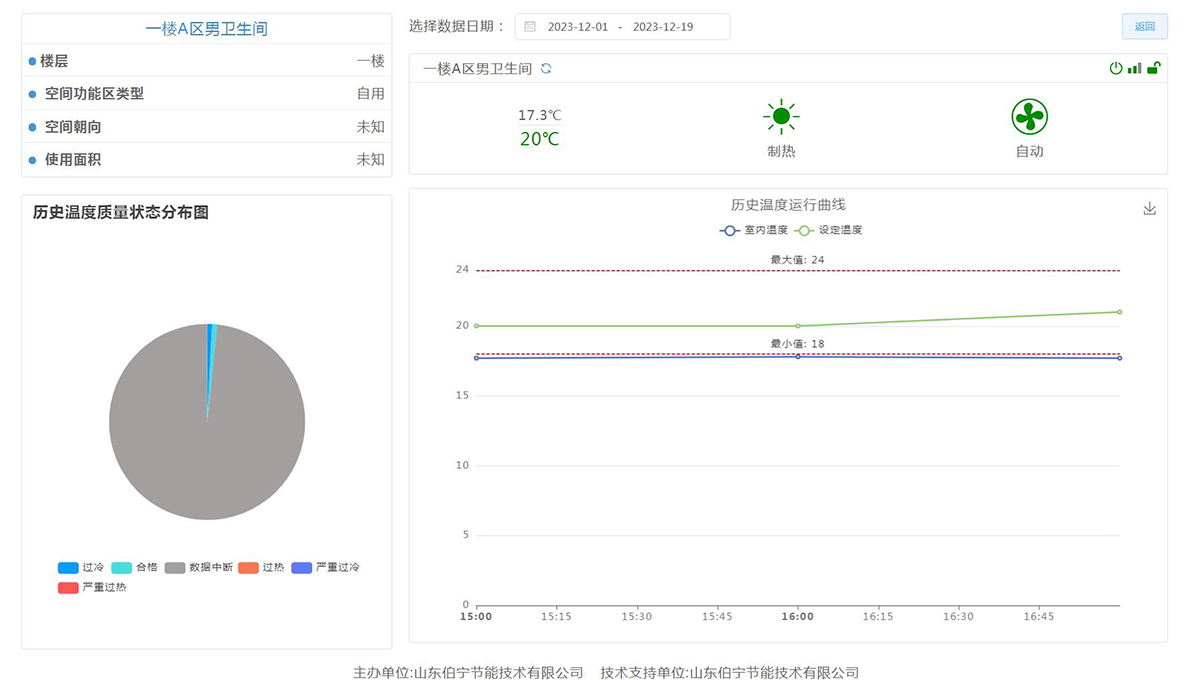Click the 技术支持单位 footer text

(x=730, y=673)
